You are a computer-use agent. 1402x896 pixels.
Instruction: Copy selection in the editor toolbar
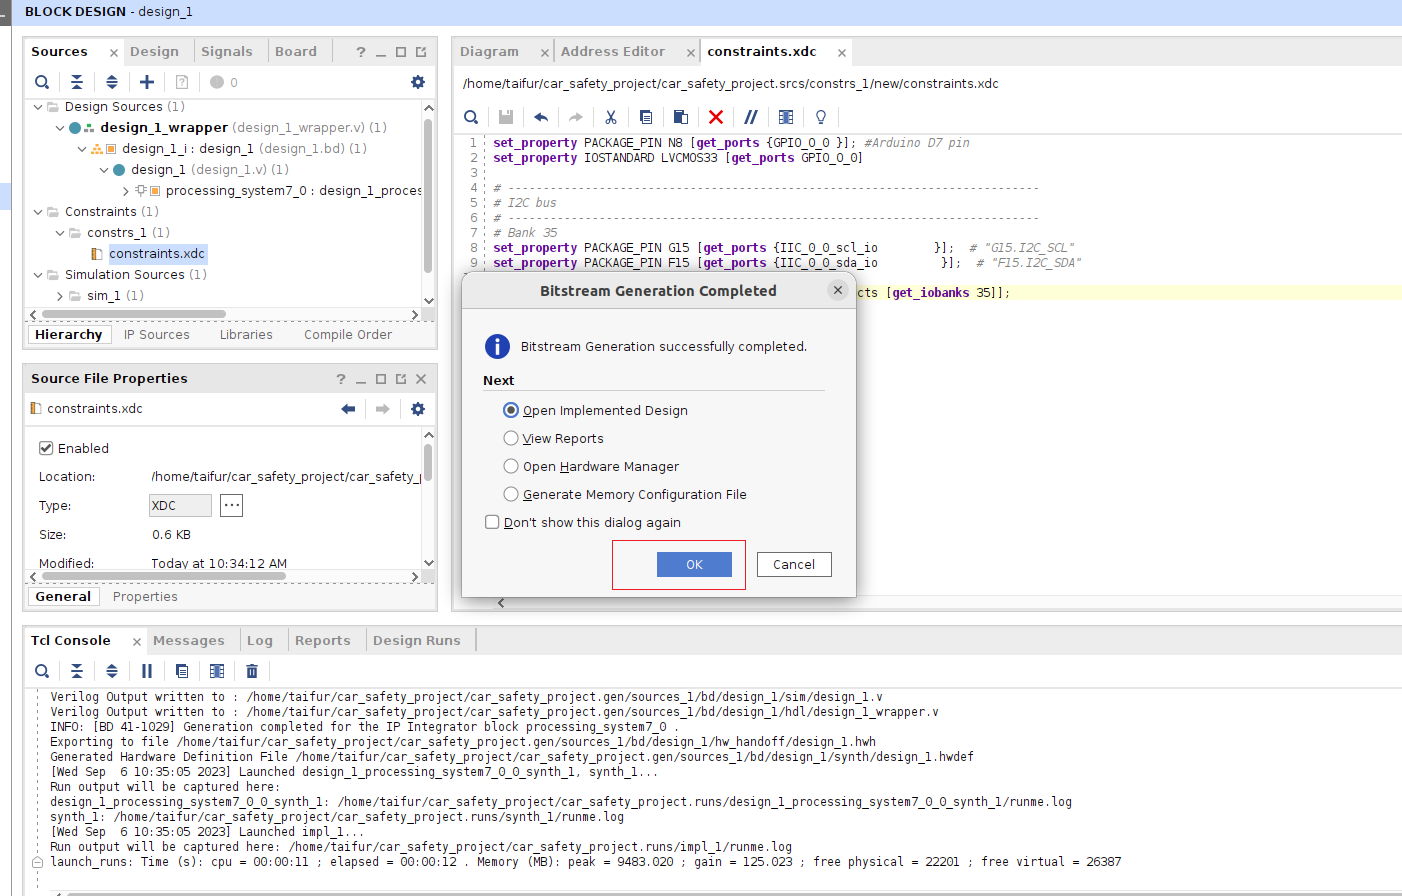[x=646, y=117]
